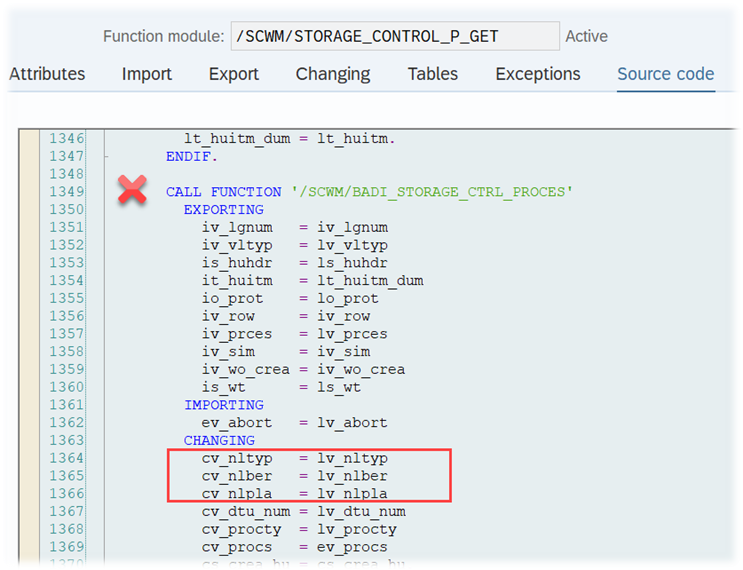The width and height of the screenshot is (743, 570).
Task: Click the Function module label
Action: (163, 36)
